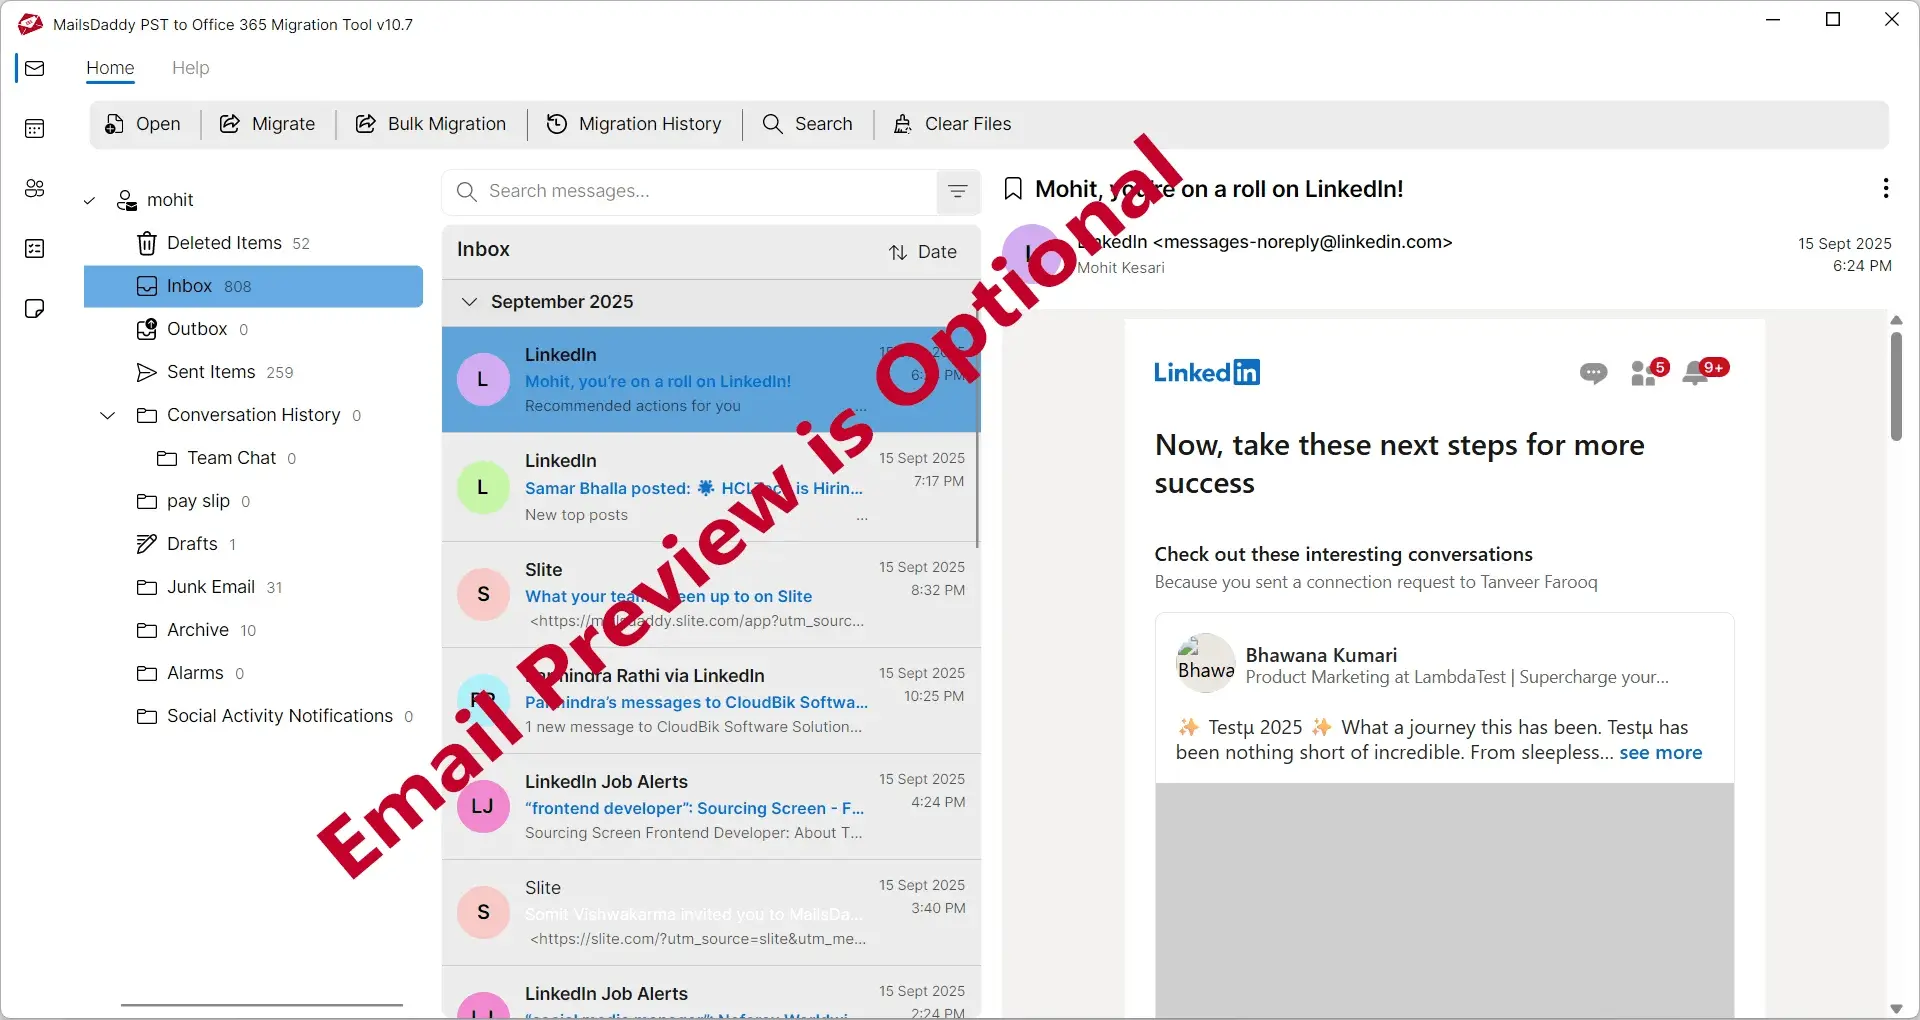Open the message filter options

958,192
